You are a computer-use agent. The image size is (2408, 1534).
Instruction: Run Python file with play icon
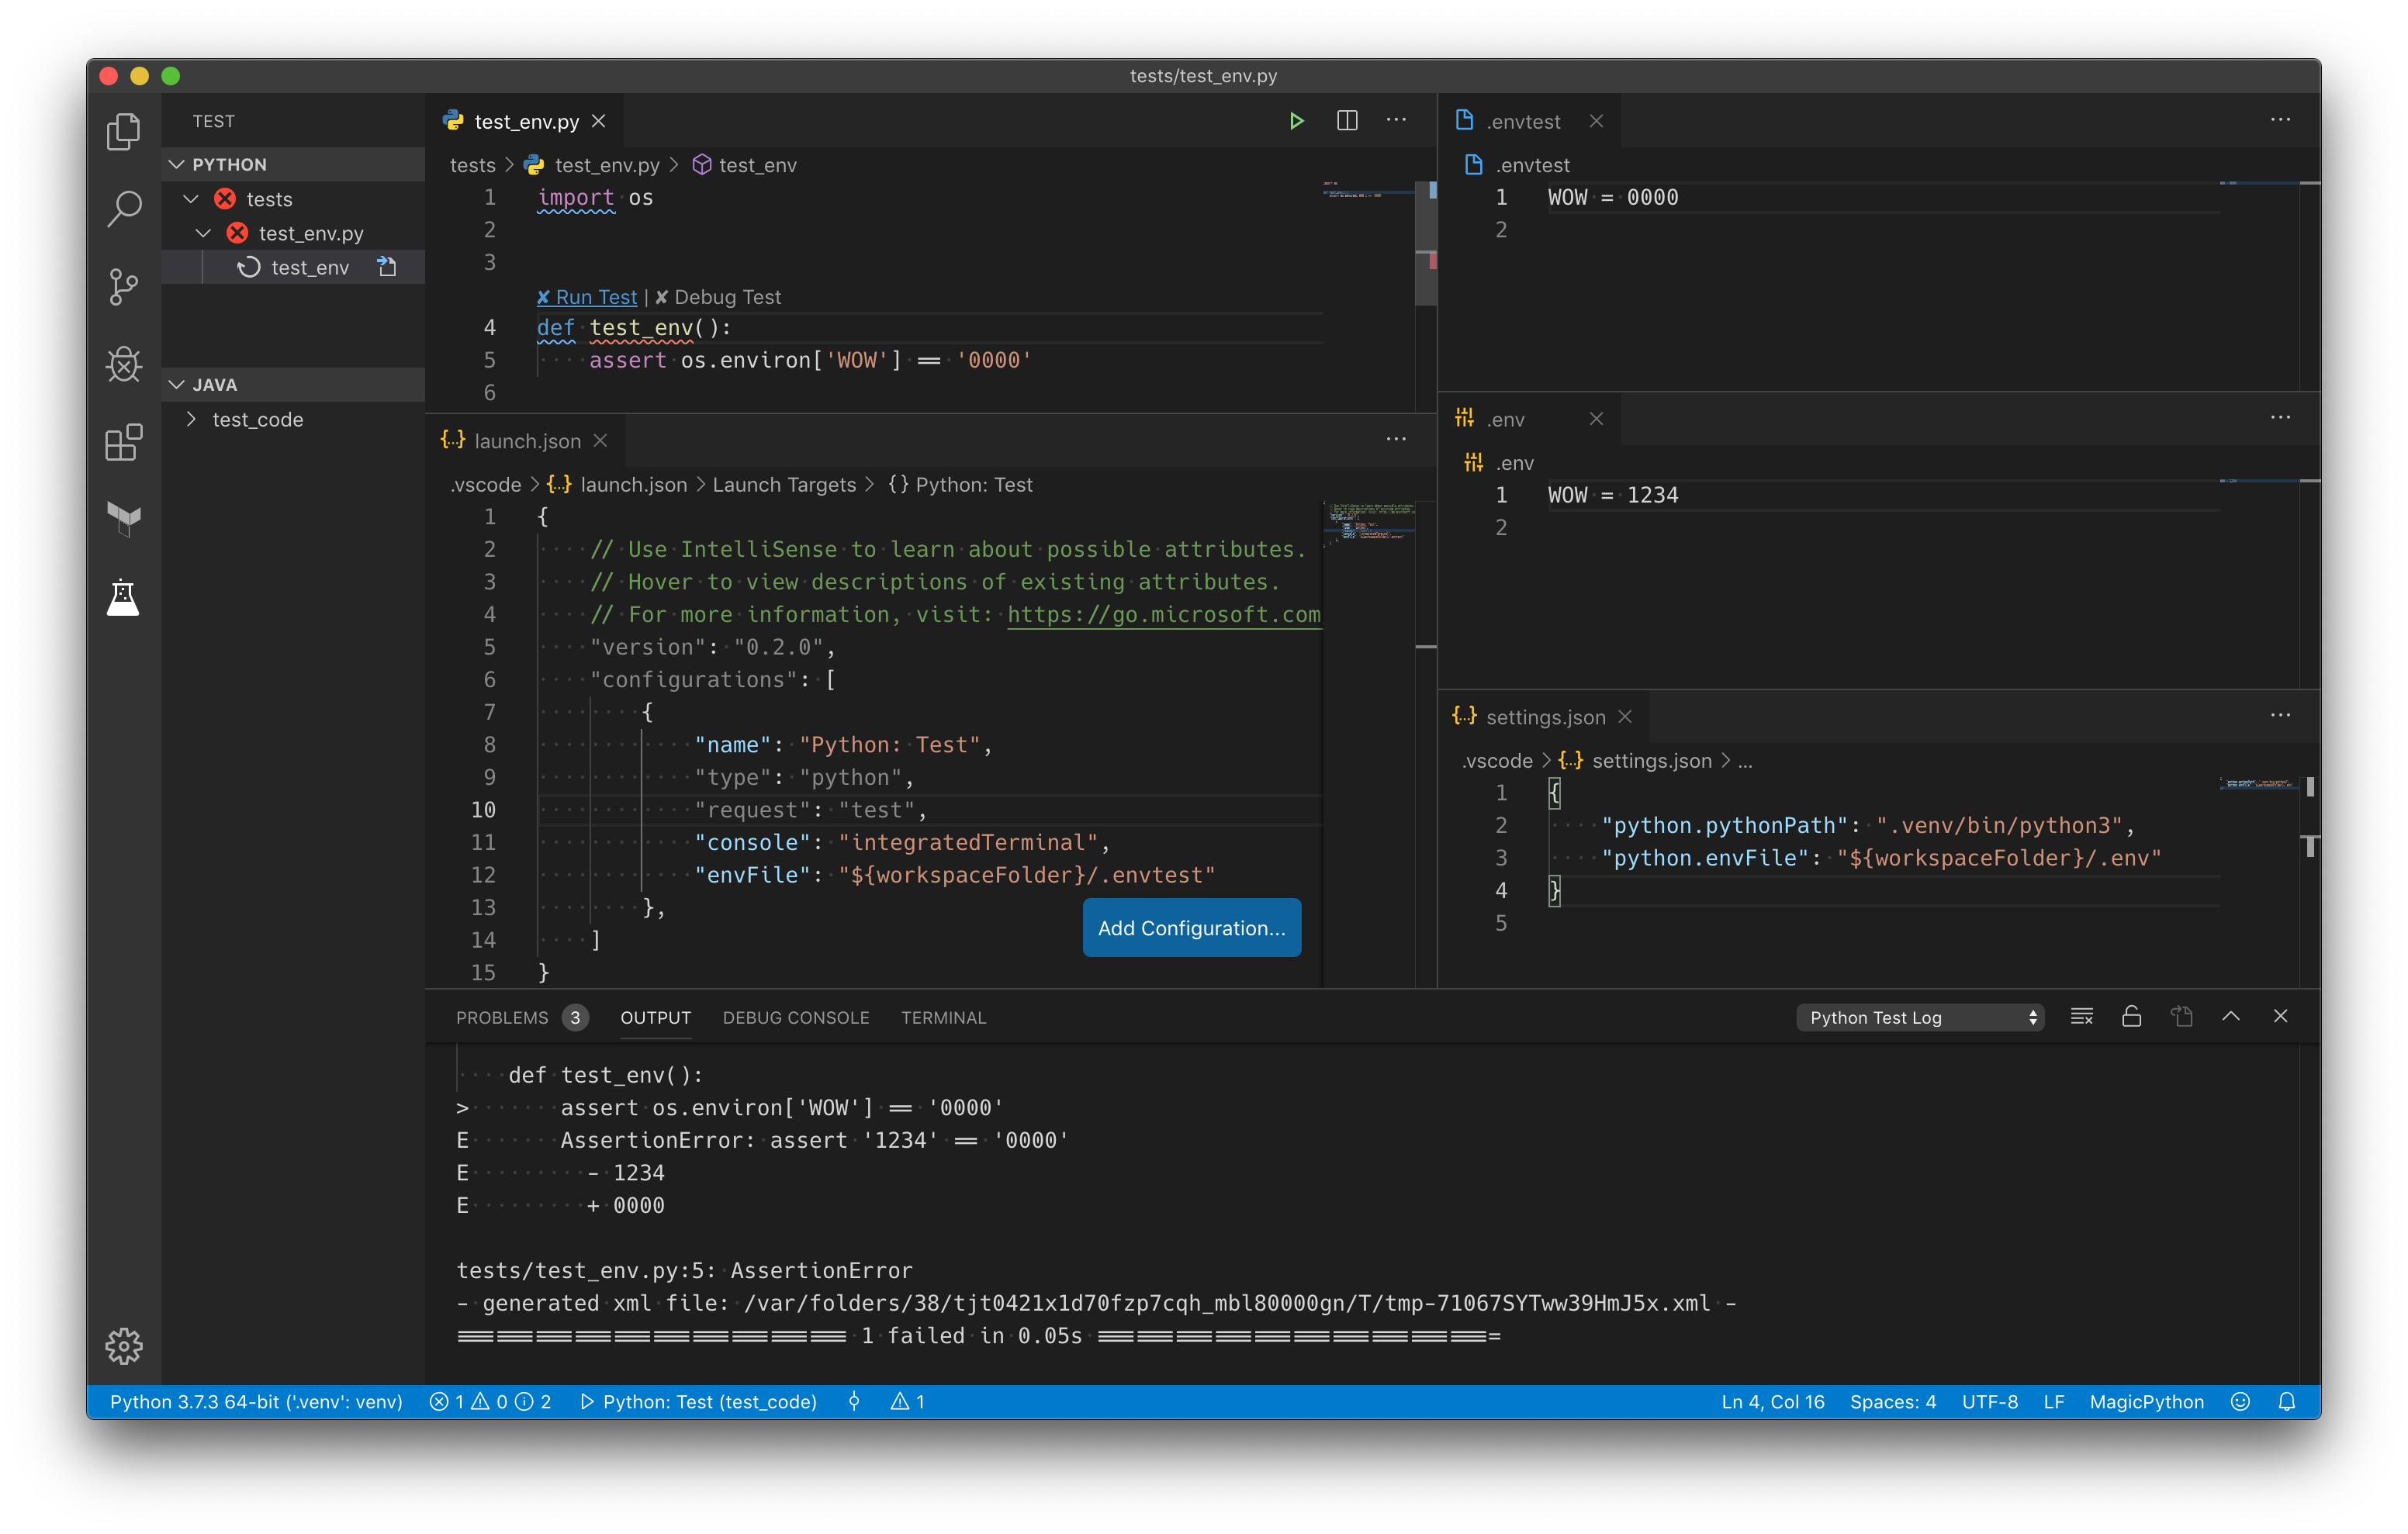[1296, 121]
